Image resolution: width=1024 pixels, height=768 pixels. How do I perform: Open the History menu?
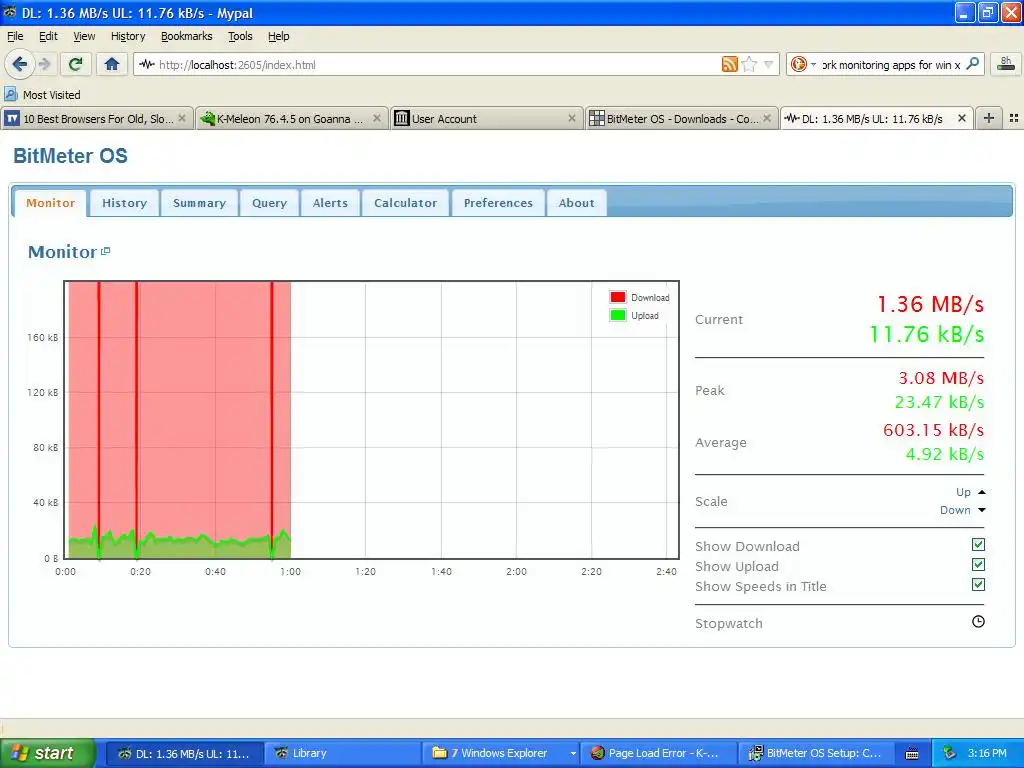point(128,37)
